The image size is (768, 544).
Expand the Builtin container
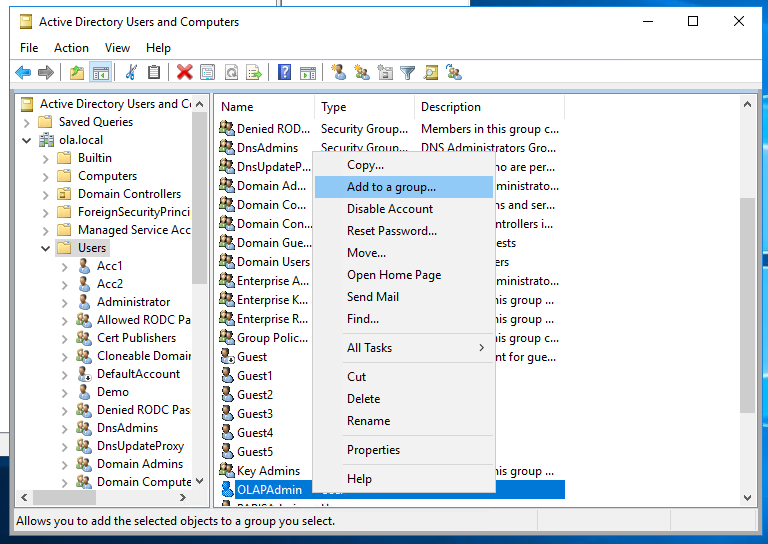46,159
